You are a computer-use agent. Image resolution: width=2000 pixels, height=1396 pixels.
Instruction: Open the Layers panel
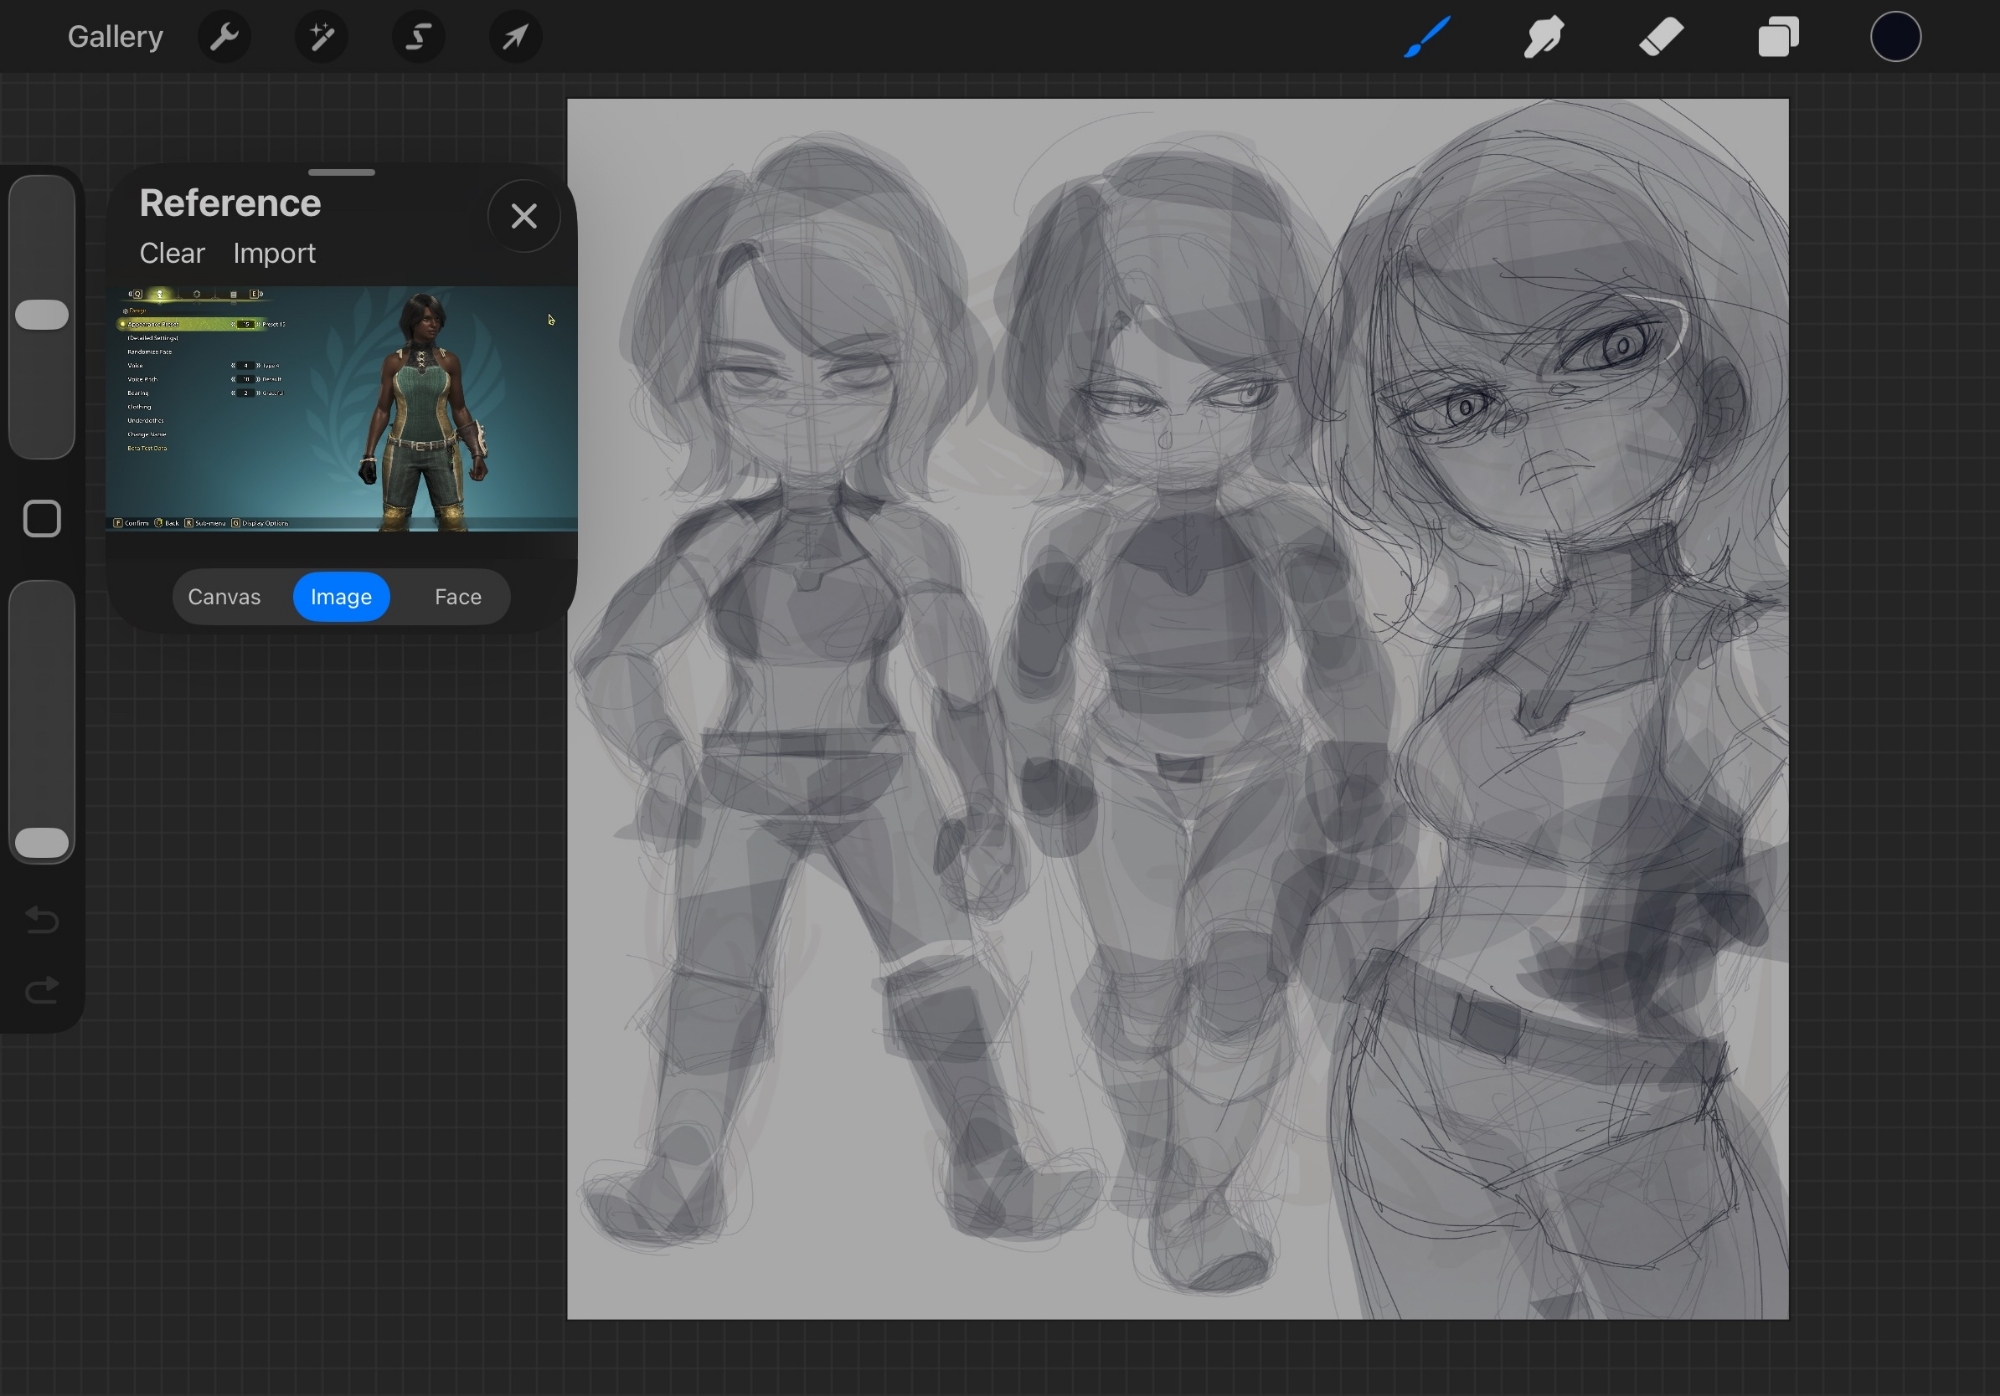(1778, 38)
